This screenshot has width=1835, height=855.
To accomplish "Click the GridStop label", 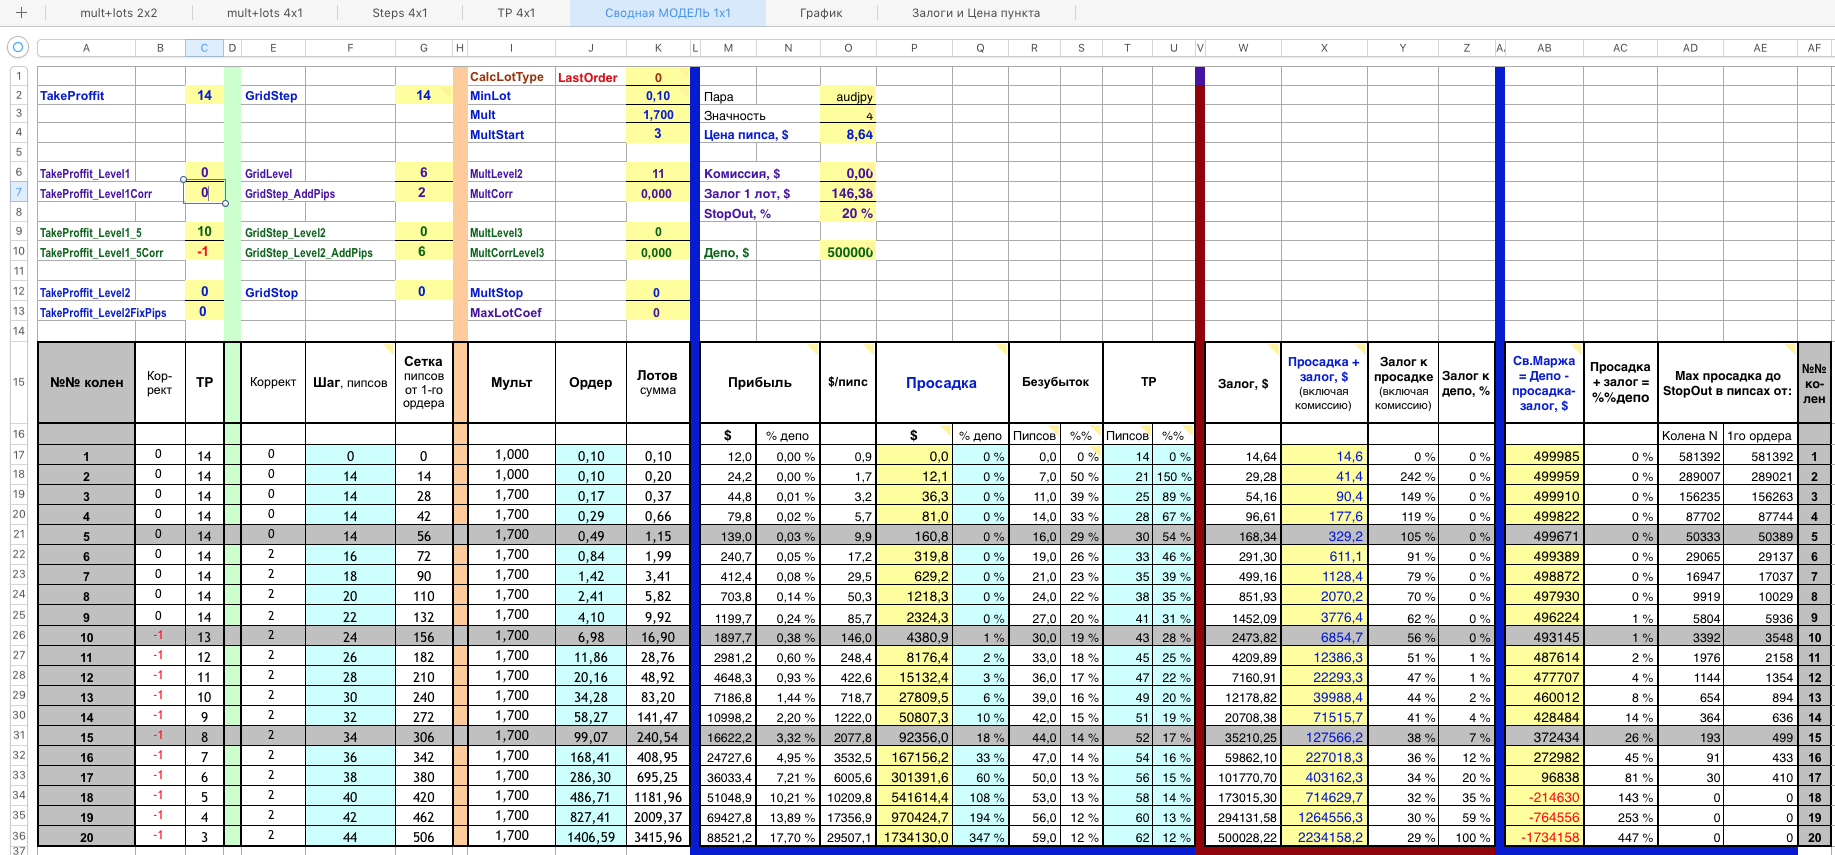I will pyautogui.click(x=272, y=293).
